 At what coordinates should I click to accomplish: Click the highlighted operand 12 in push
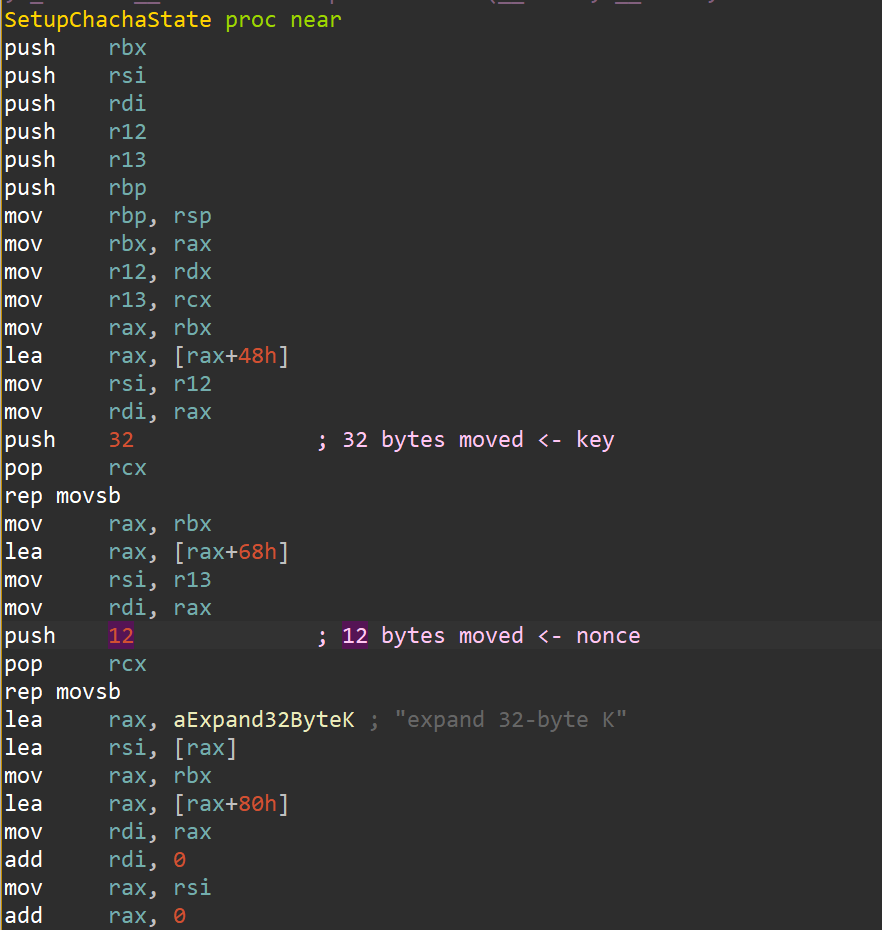[121, 636]
